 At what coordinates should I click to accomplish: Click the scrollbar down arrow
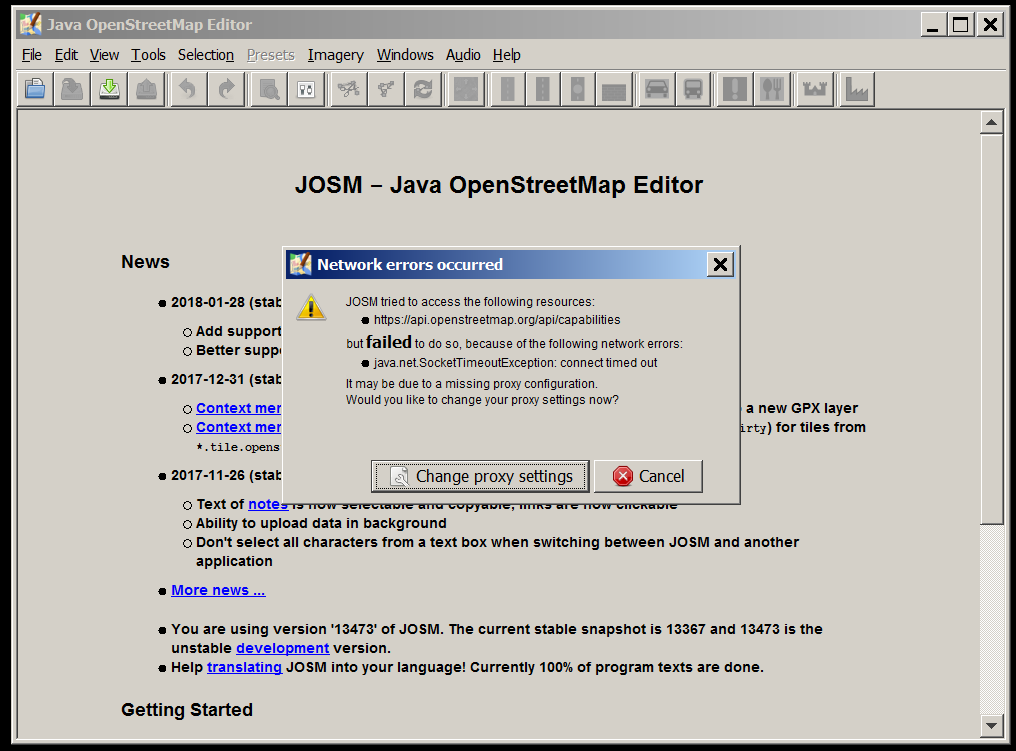[991, 725]
